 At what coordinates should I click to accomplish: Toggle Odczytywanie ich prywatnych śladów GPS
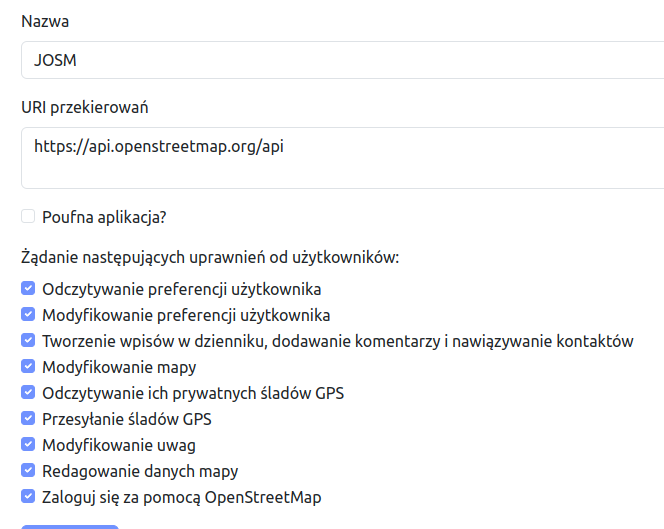click(x=28, y=392)
